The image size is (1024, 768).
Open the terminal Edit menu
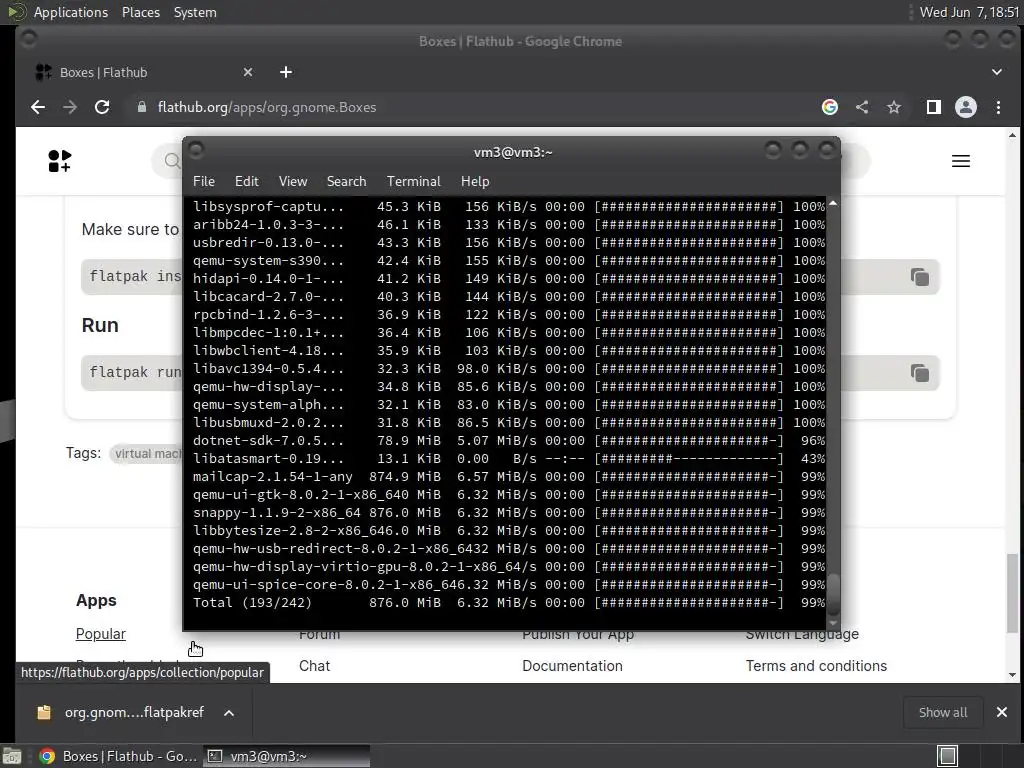tap(246, 182)
